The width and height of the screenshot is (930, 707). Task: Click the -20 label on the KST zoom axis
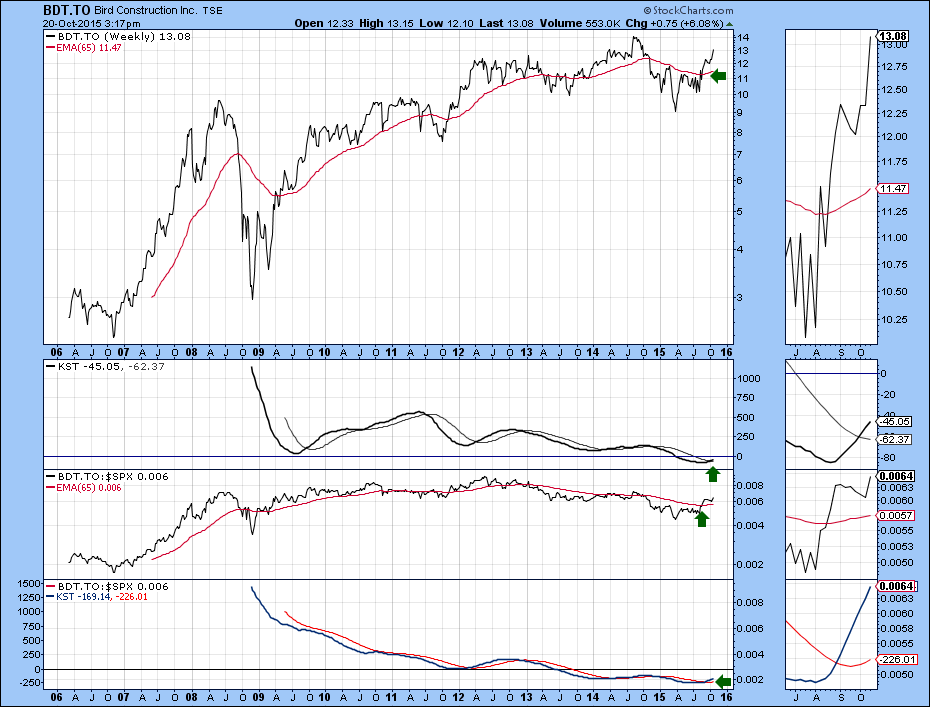(887, 394)
